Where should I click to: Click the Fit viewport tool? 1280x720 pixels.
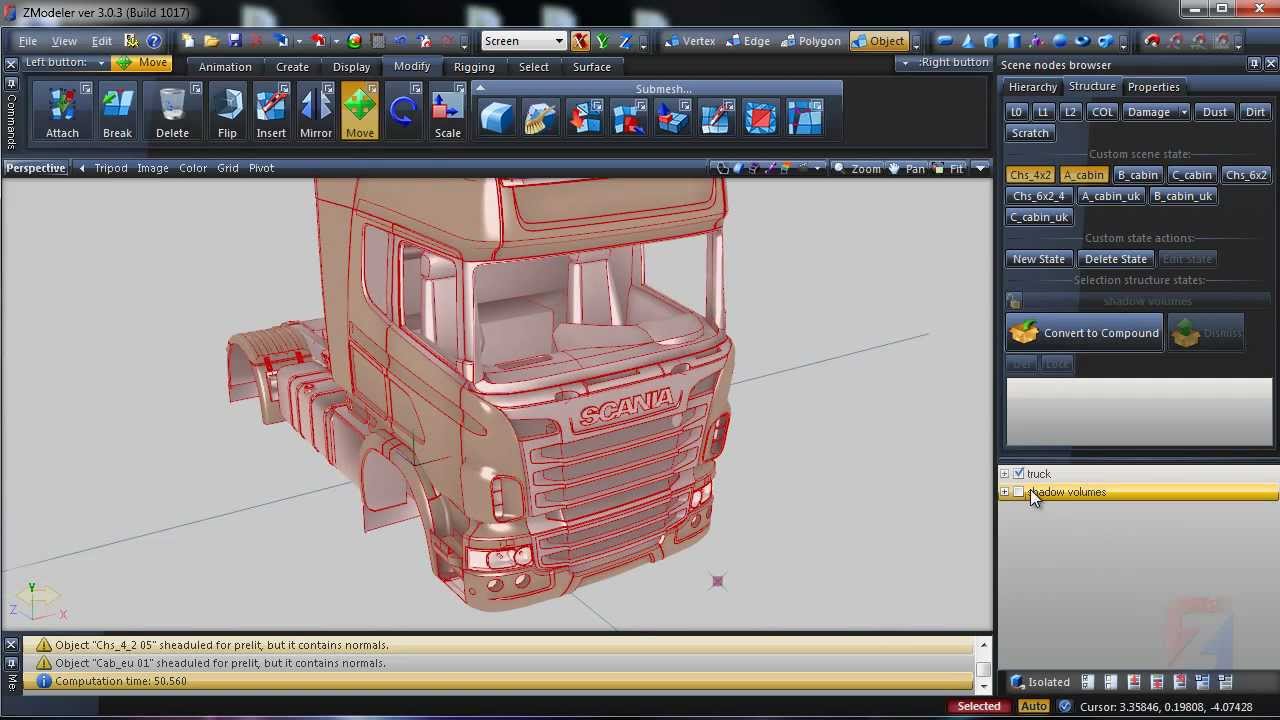pyautogui.click(x=948, y=168)
